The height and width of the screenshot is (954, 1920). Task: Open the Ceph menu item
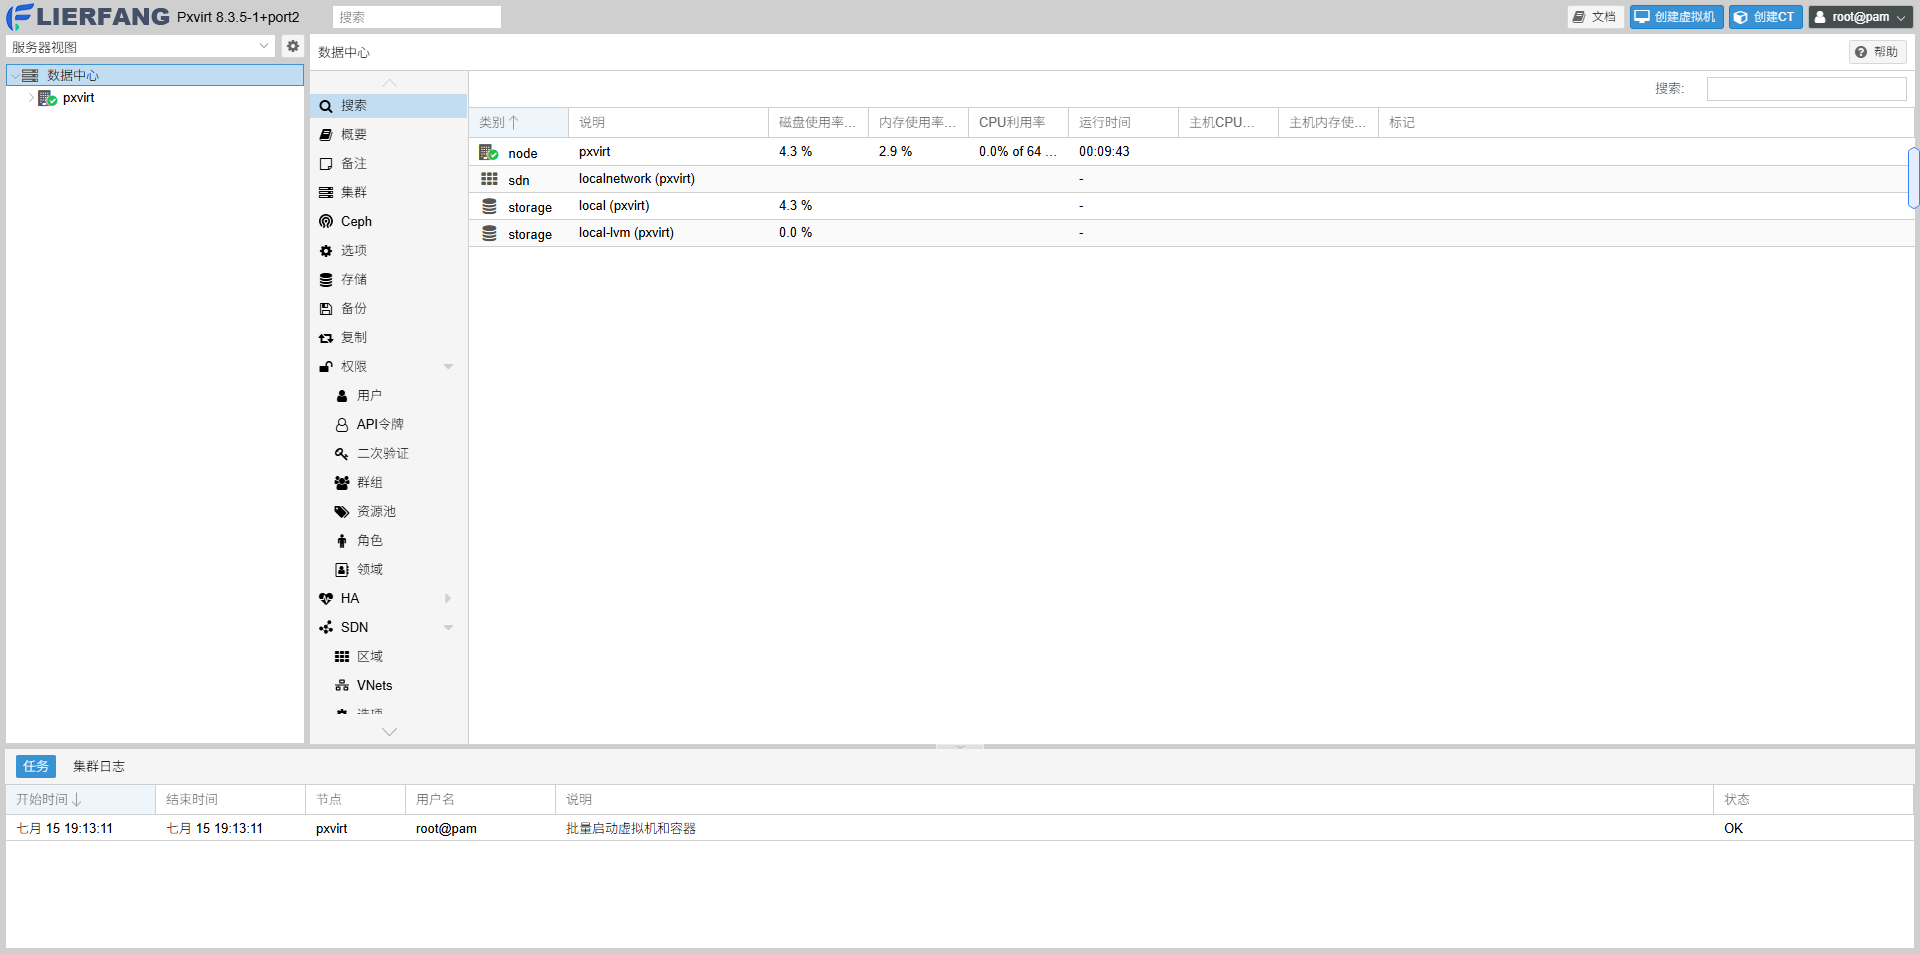click(356, 221)
